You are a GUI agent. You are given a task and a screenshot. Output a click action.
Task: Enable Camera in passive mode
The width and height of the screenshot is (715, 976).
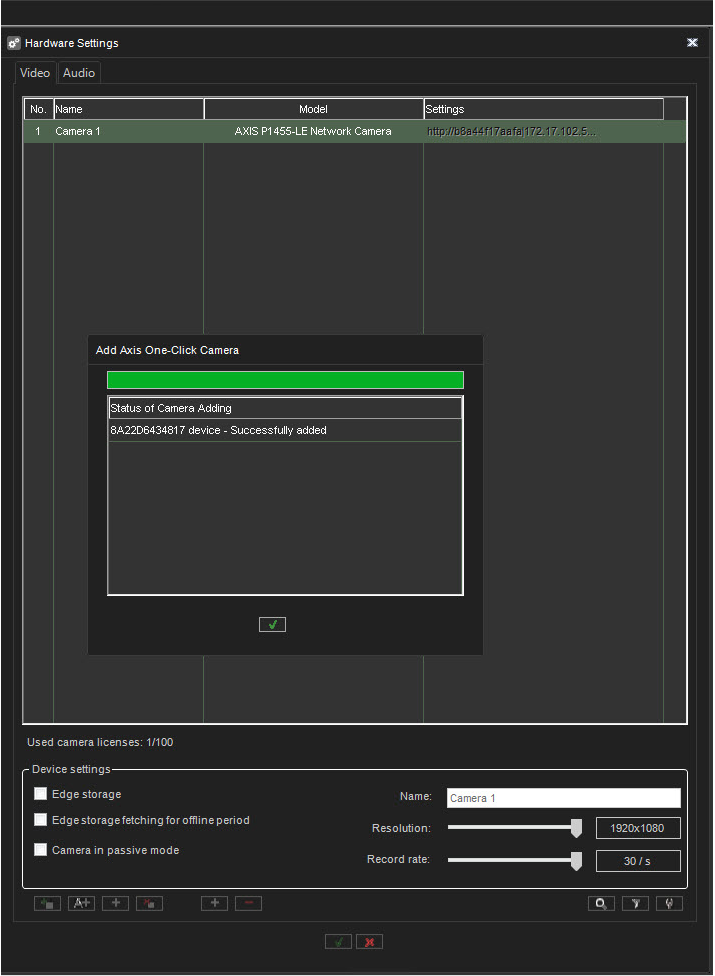[x=41, y=850]
